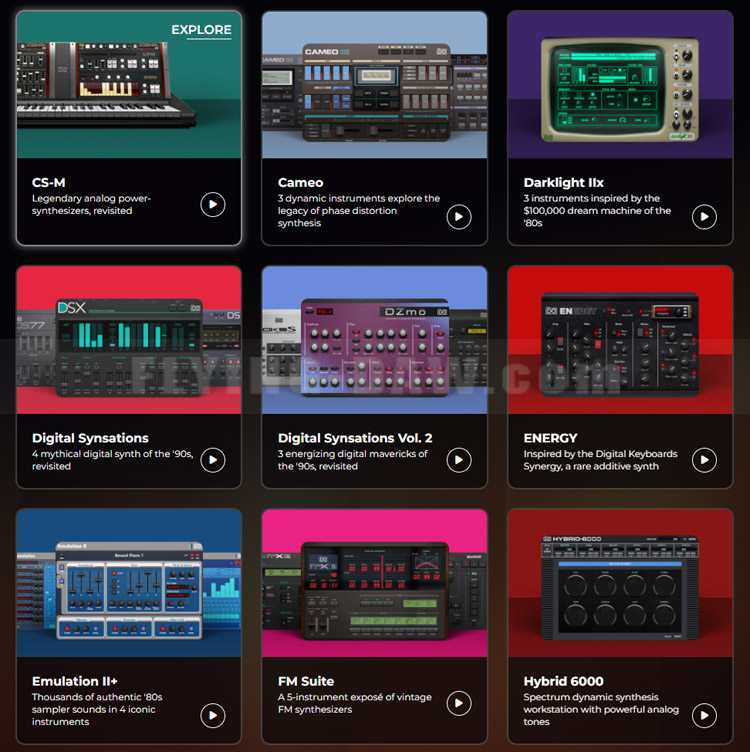Open the Emulation II+ thumbnail image
This screenshot has height=752, width=750.
[129, 583]
